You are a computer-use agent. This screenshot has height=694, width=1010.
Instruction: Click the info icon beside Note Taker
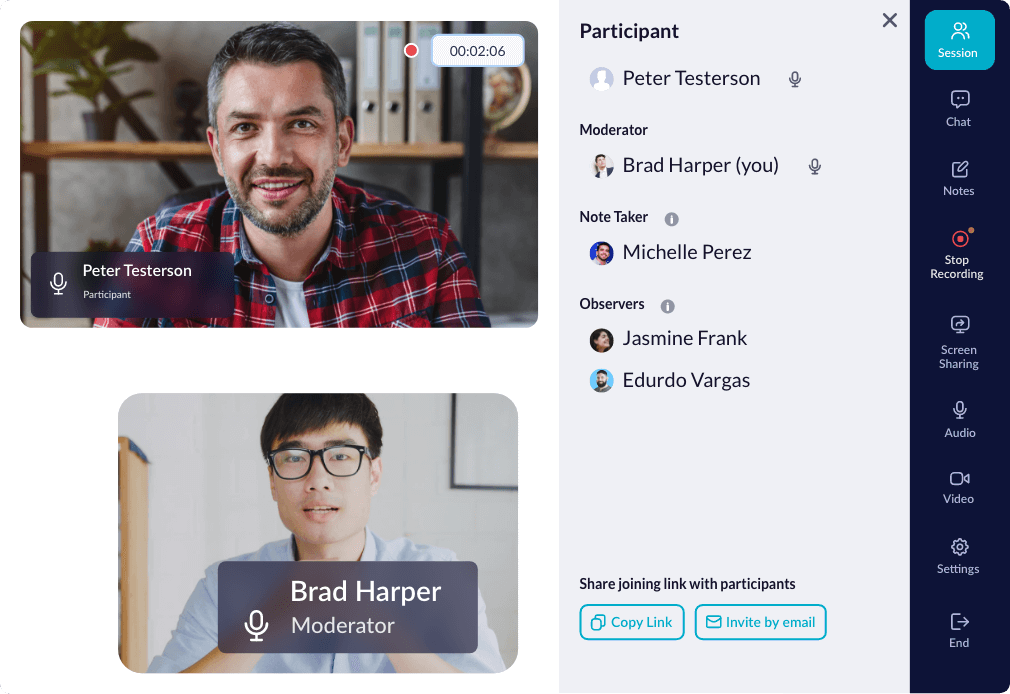click(x=671, y=219)
